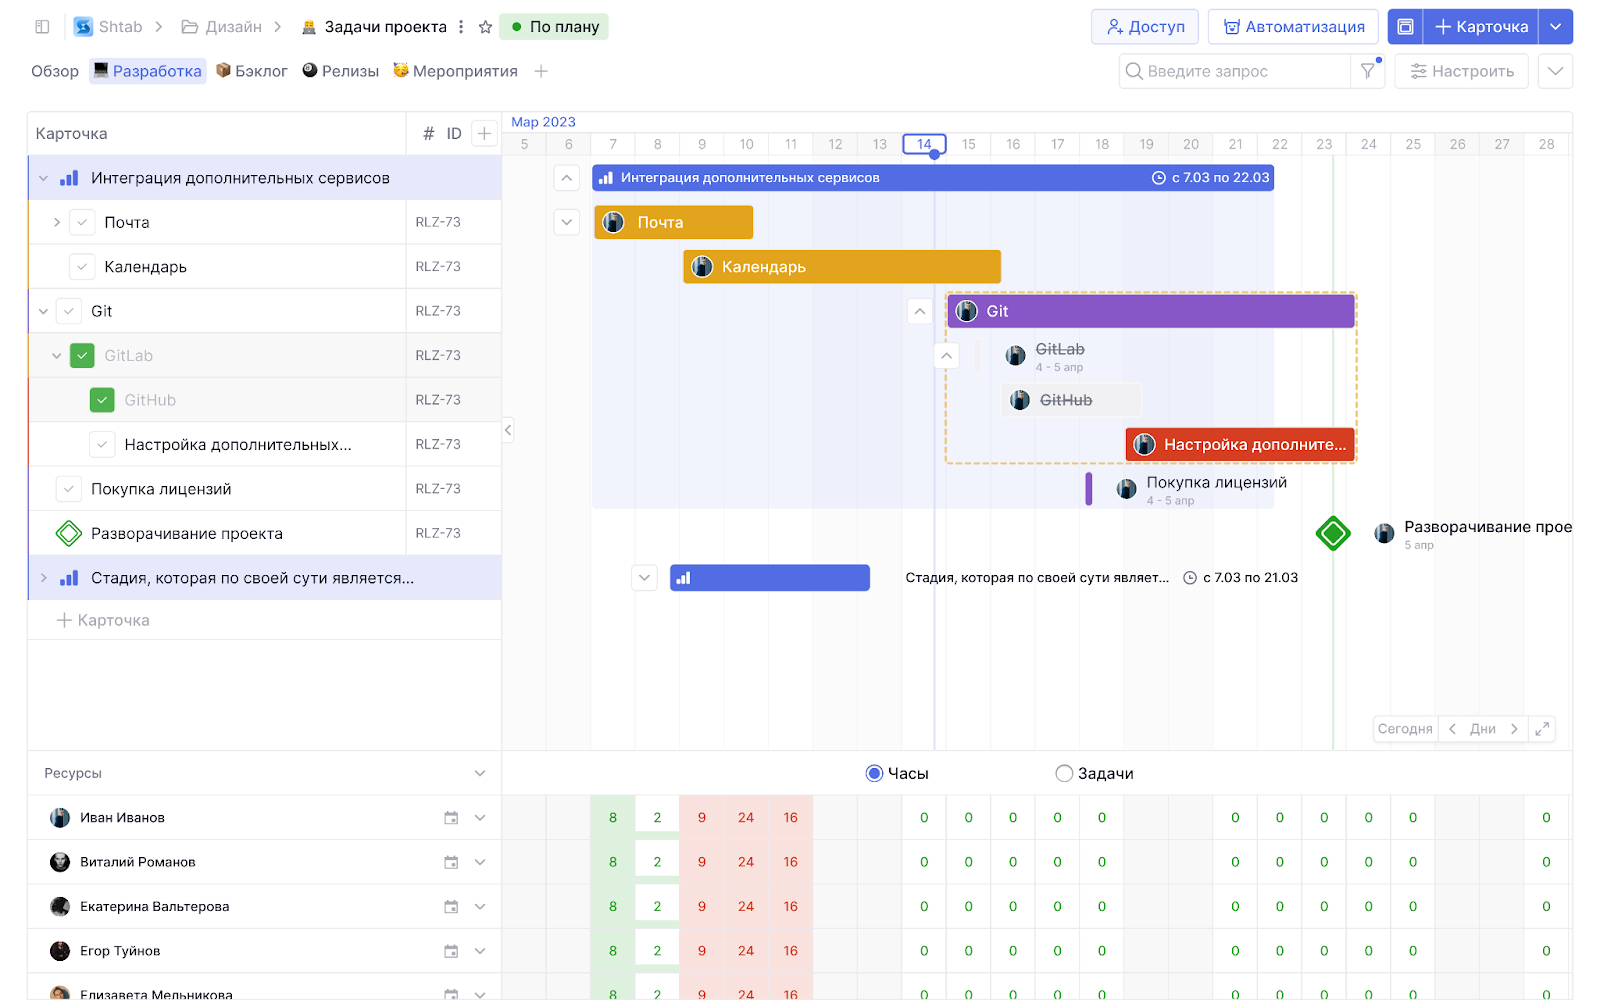Image resolution: width=1600 pixels, height=1000 pixels.
Task: Expand Gantt chart to fullscreen
Action: (x=1542, y=729)
